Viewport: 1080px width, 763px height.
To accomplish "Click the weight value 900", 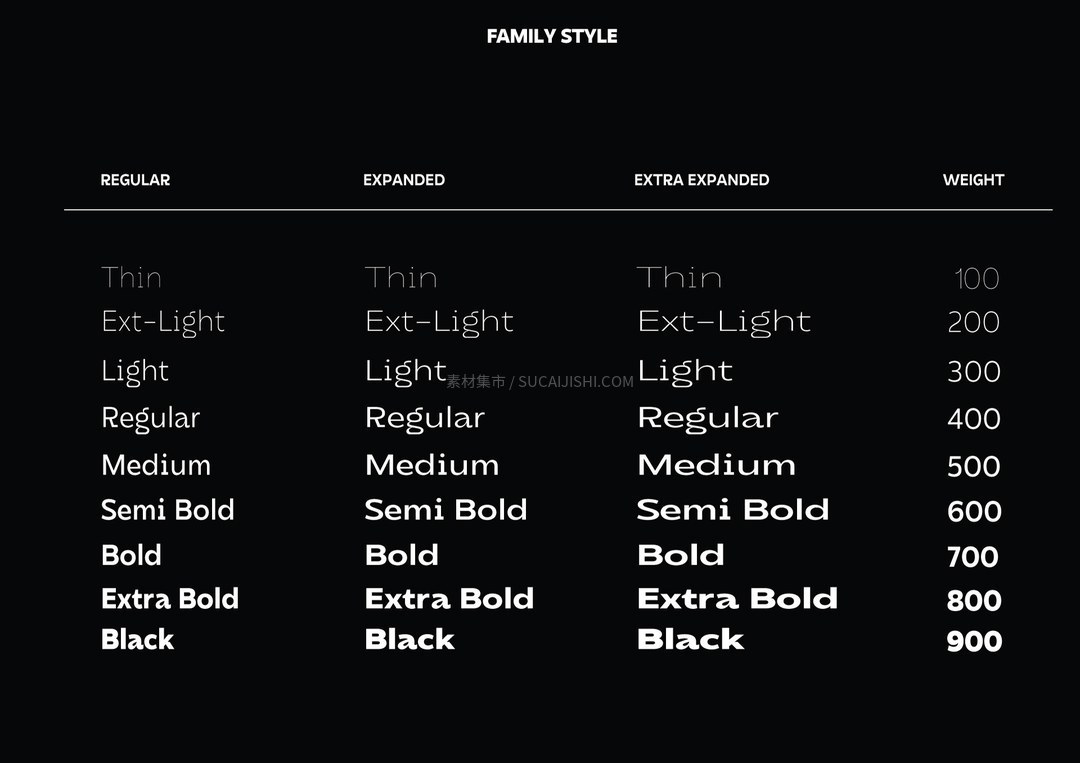I will (x=974, y=641).
